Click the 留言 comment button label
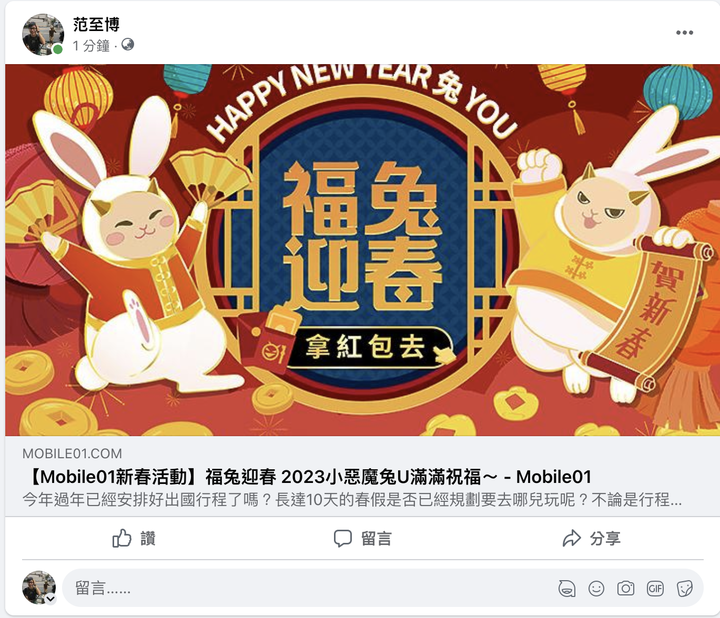Image resolution: width=720 pixels, height=618 pixels. [376, 539]
